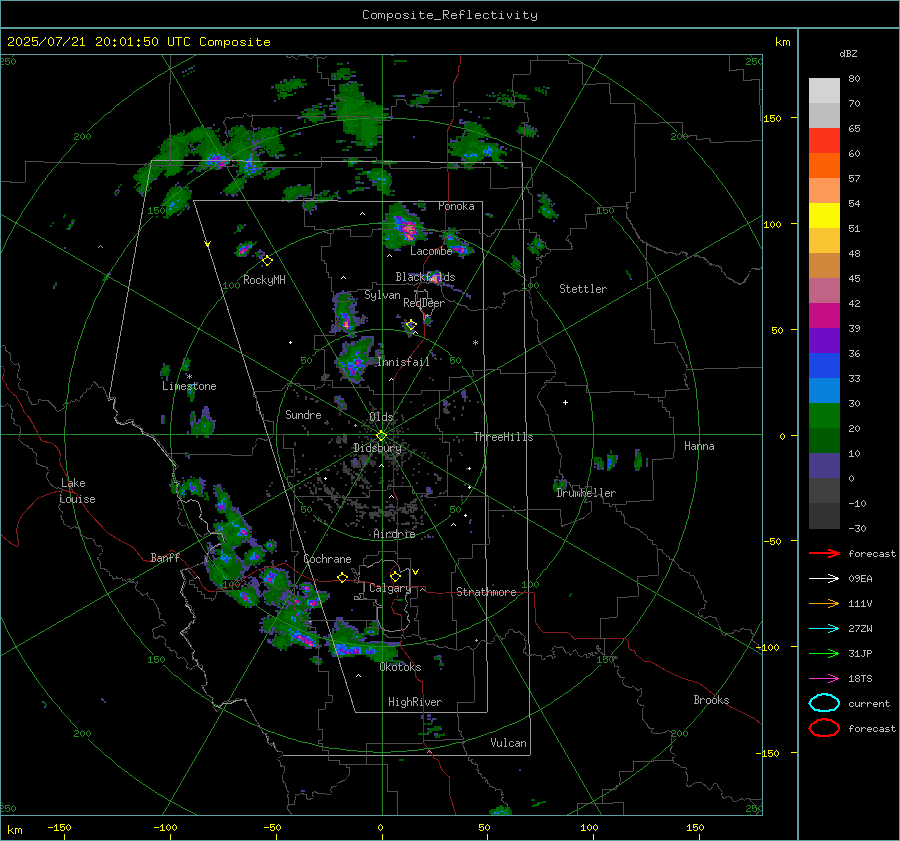Click the Composite_Reflectivity title
The width and height of the screenshot is (900, 841).
[449, 15]
